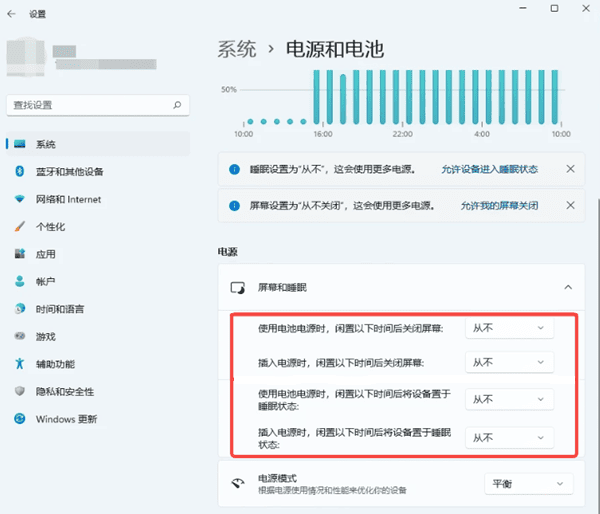
Task: Click the network Wi-Fi icon
Action: (20, 199)
